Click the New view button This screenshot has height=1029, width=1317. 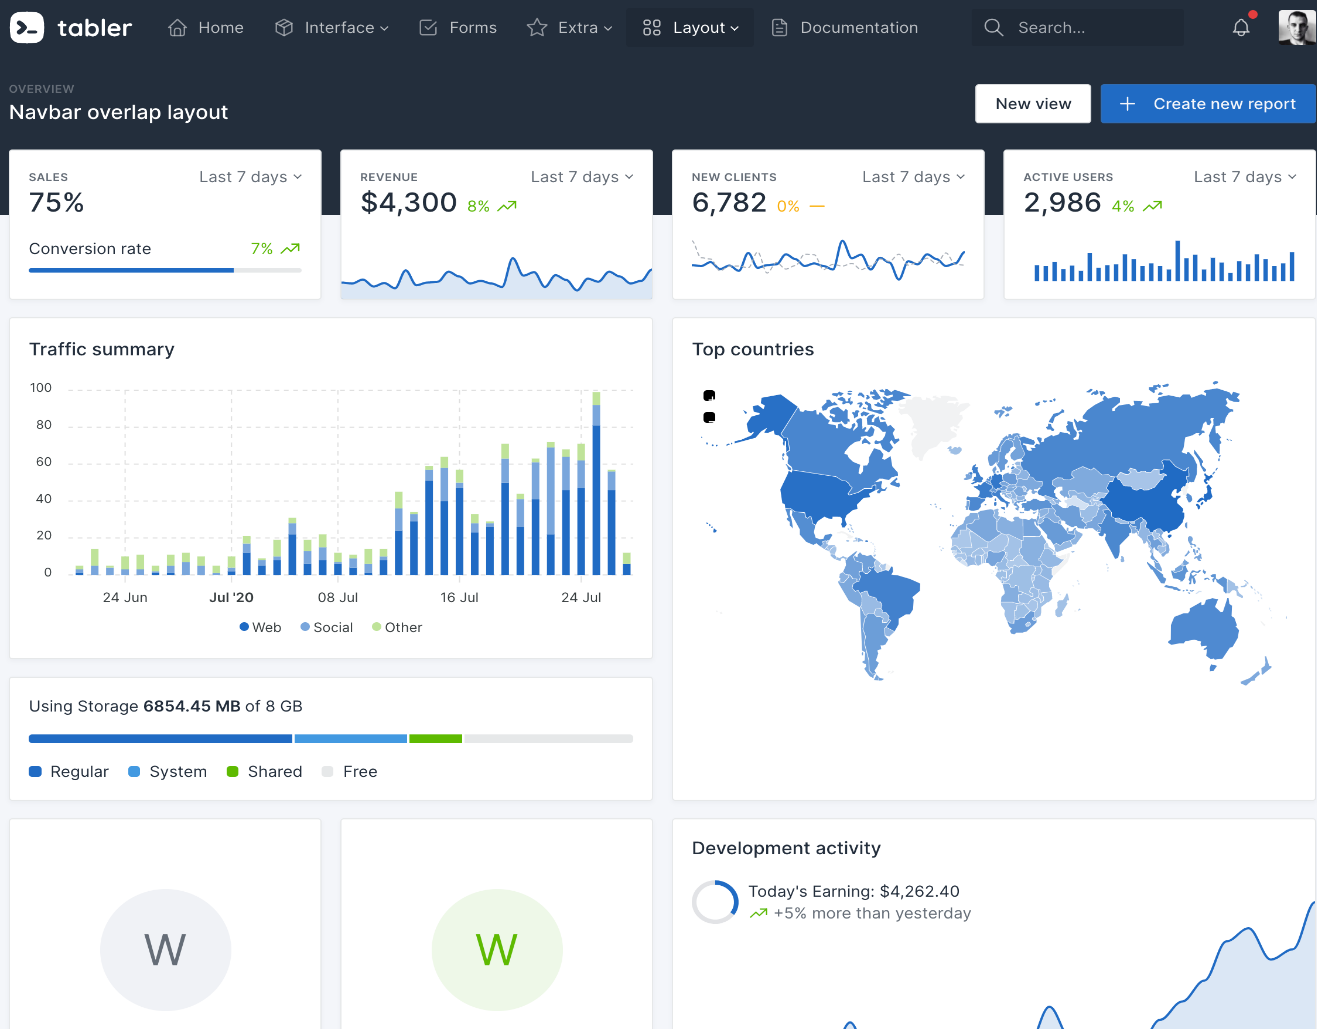[x=1033, y=104]
